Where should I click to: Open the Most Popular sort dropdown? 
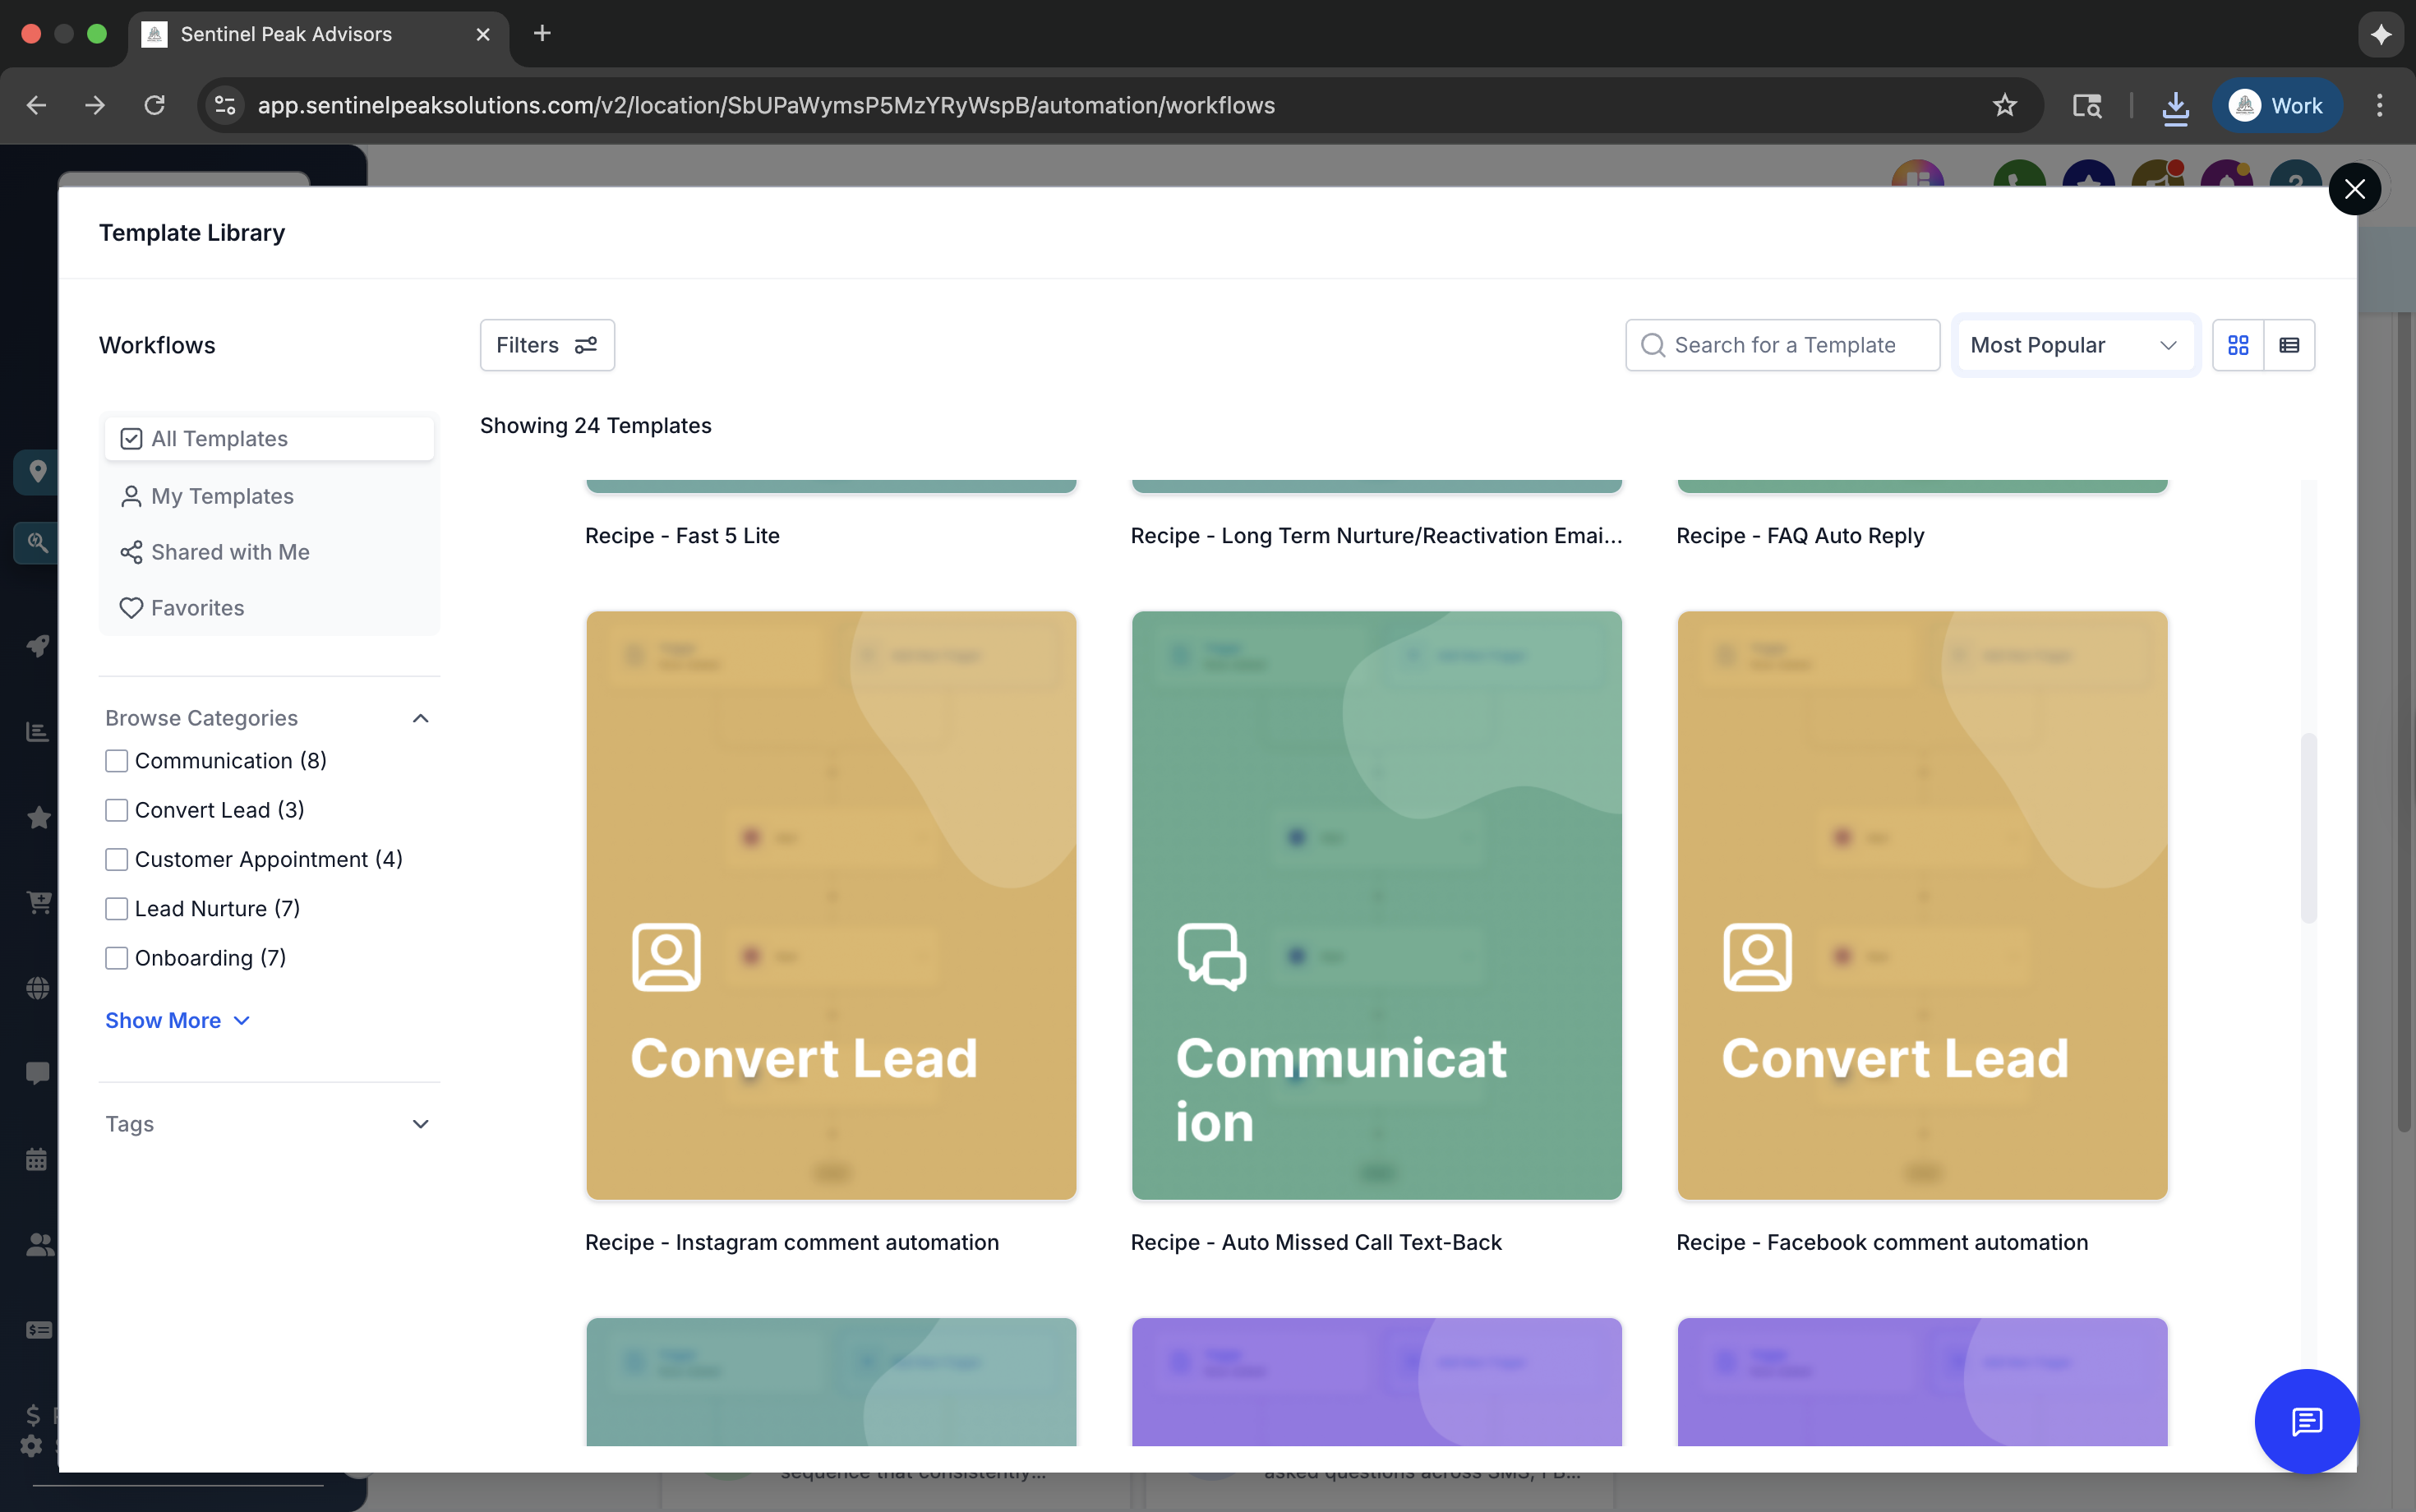coord(2075,344)
